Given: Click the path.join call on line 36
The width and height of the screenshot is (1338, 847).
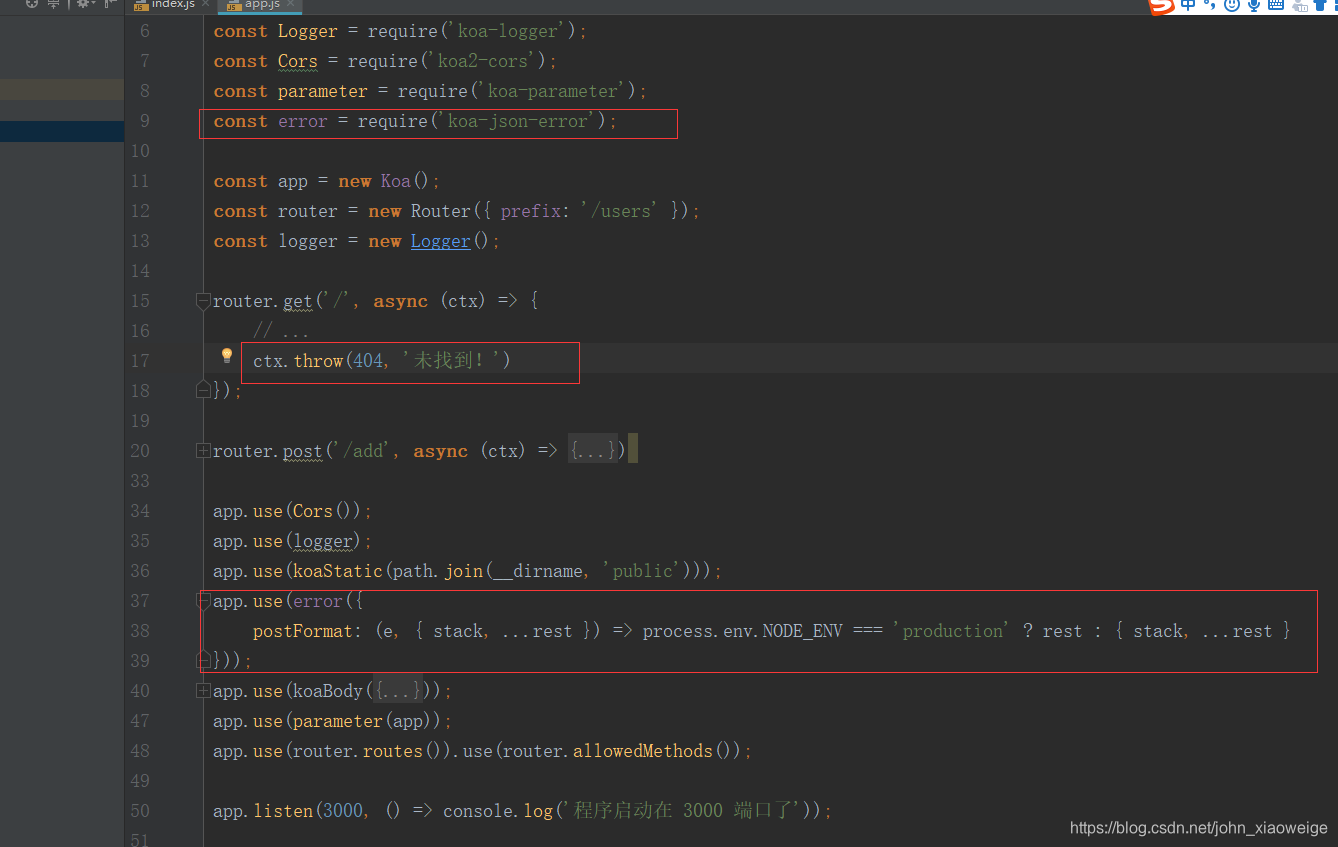Looking at the screenshot, I should (x=438, y=571).
